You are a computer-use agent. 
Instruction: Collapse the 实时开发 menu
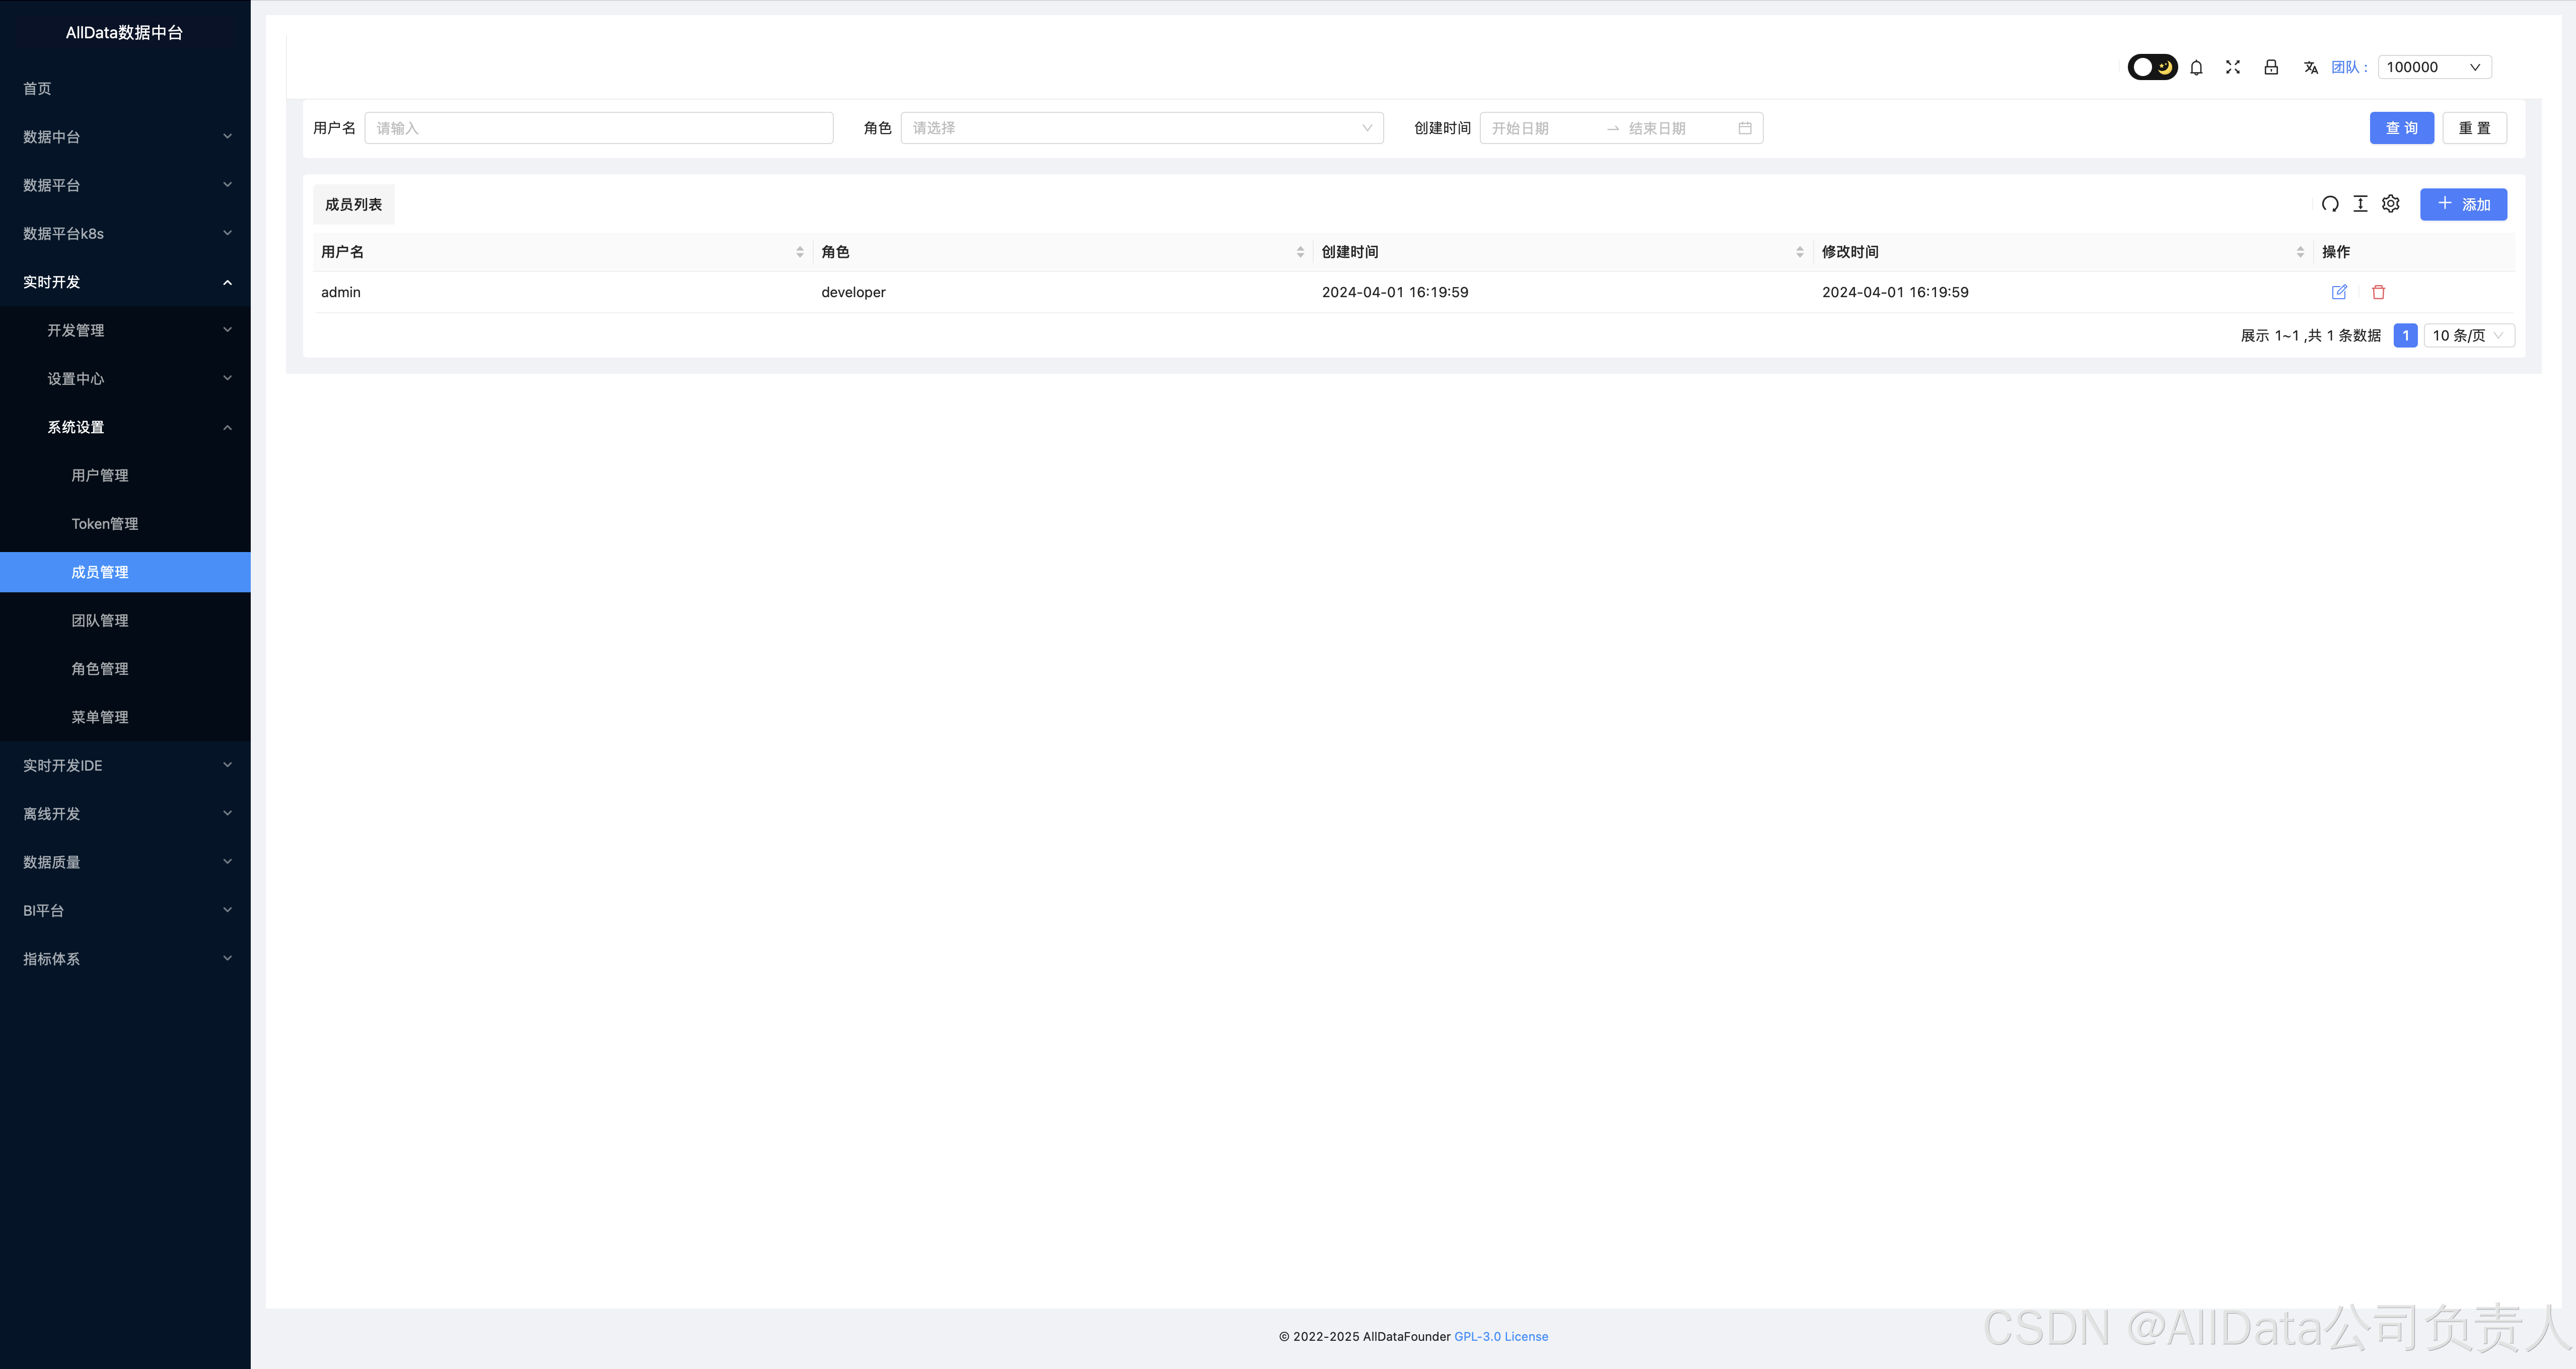125,282
